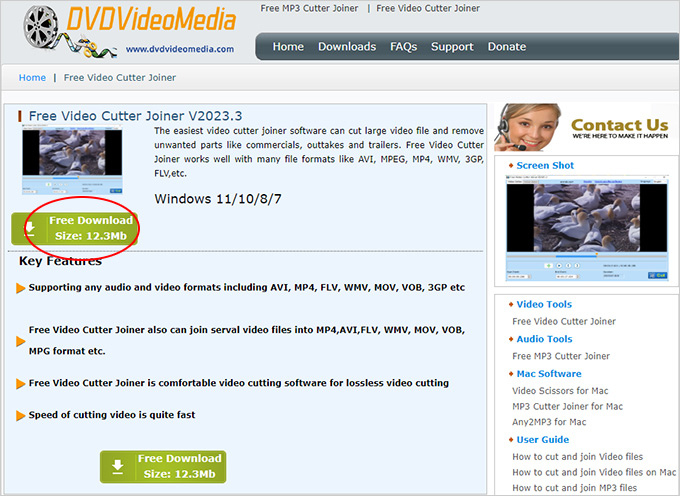The height and width of the screenshot is (496, 680).
Task: Click the red diamond bullet beside Mac Software
Action: pyautogui.click(x=511, y=374)
